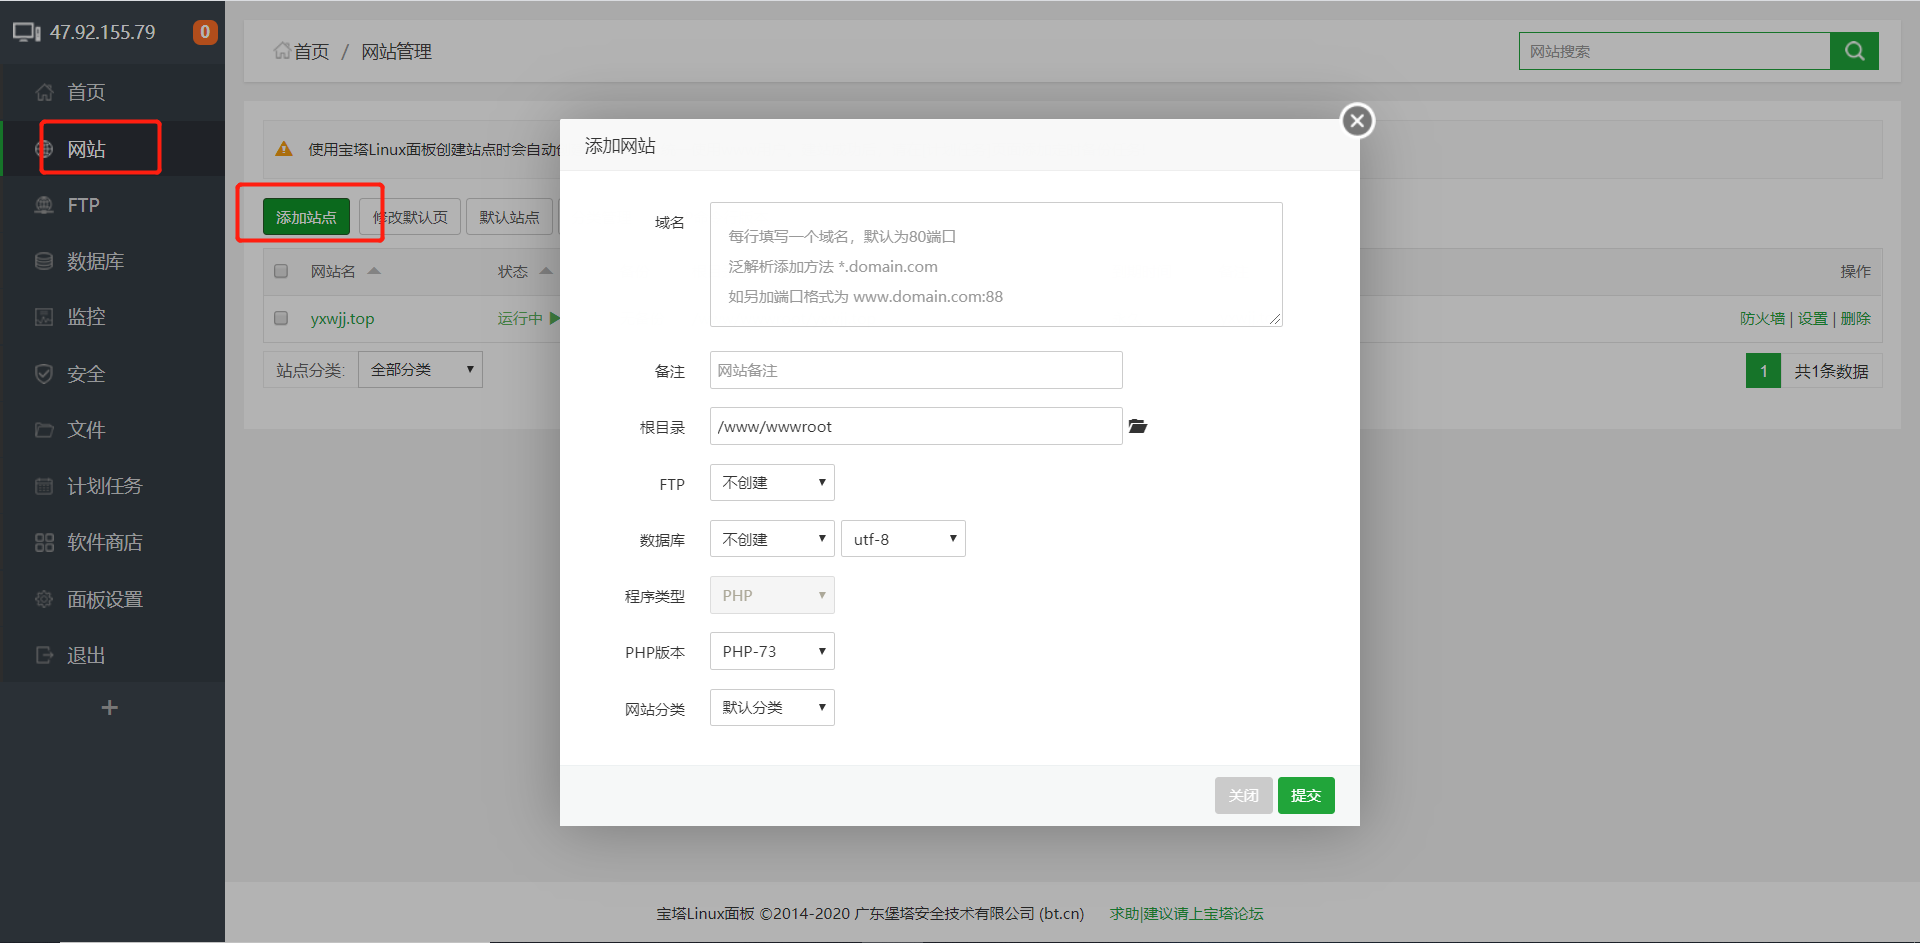This screenshot has width=1920, height=943.
Task: Click the folder browse icon beside root directory
Action: (x=1138, y=426)
